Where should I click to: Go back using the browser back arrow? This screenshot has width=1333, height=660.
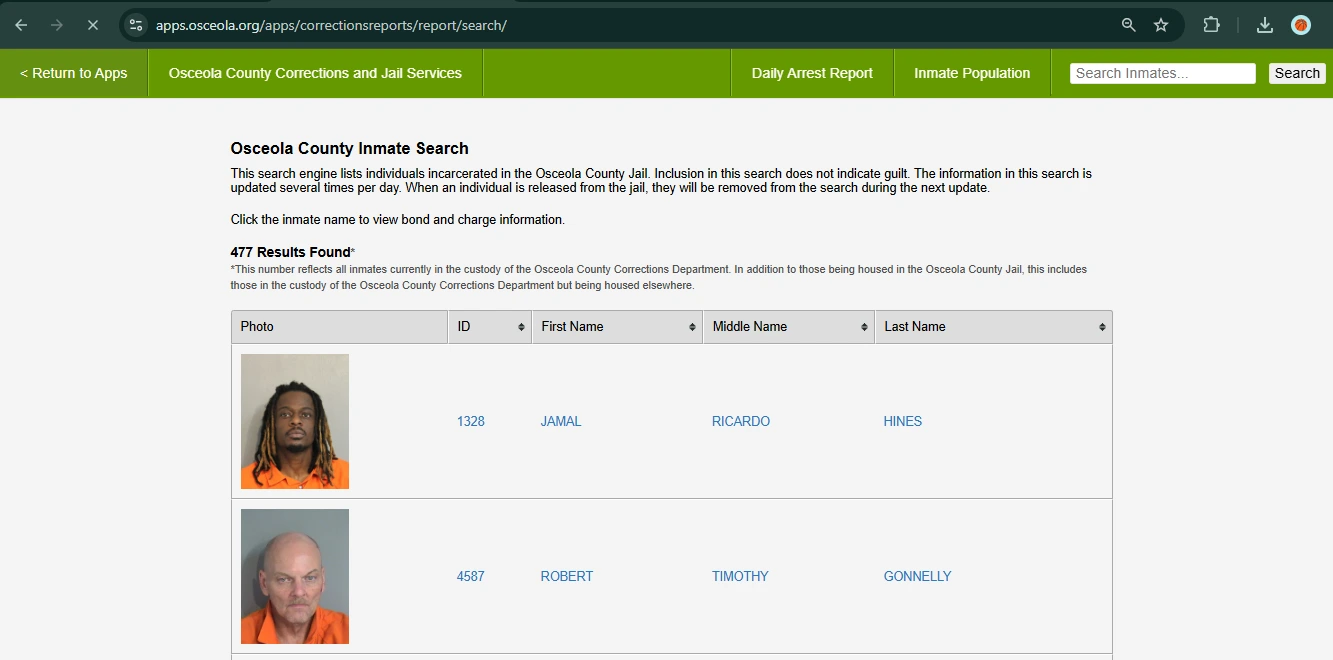[21, 25]
